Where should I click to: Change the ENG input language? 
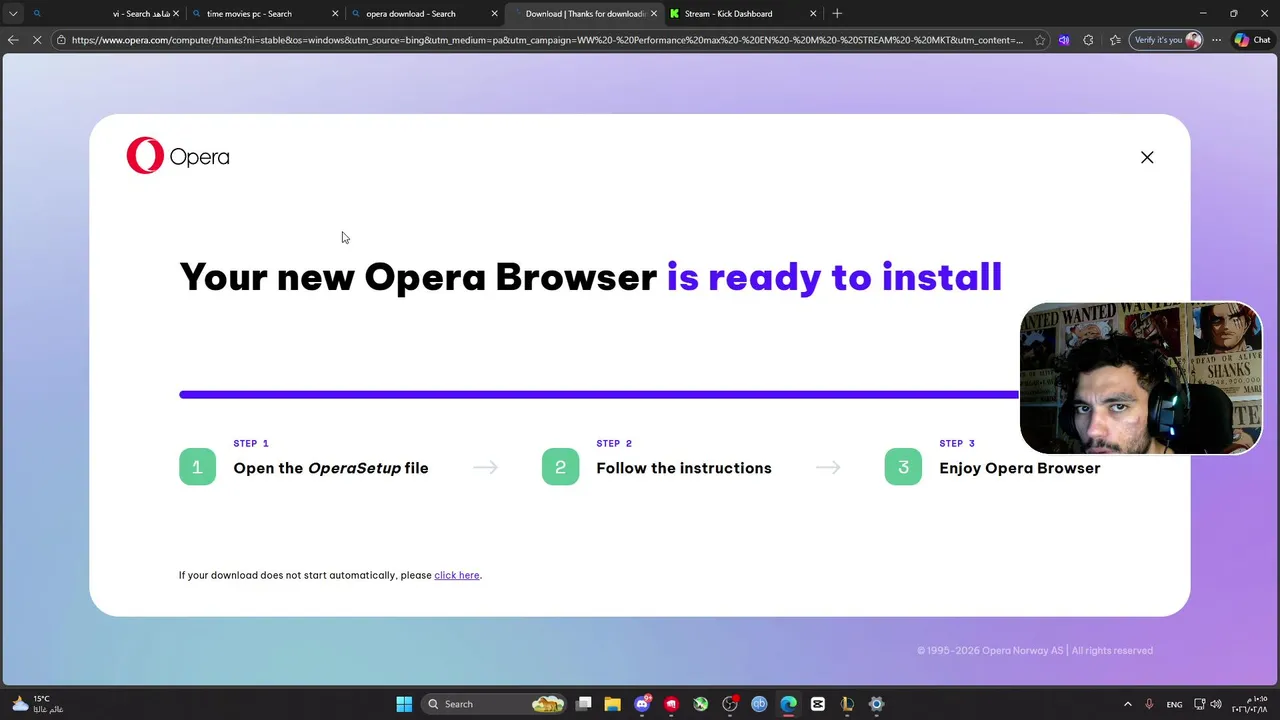(x=1174, y=704)
